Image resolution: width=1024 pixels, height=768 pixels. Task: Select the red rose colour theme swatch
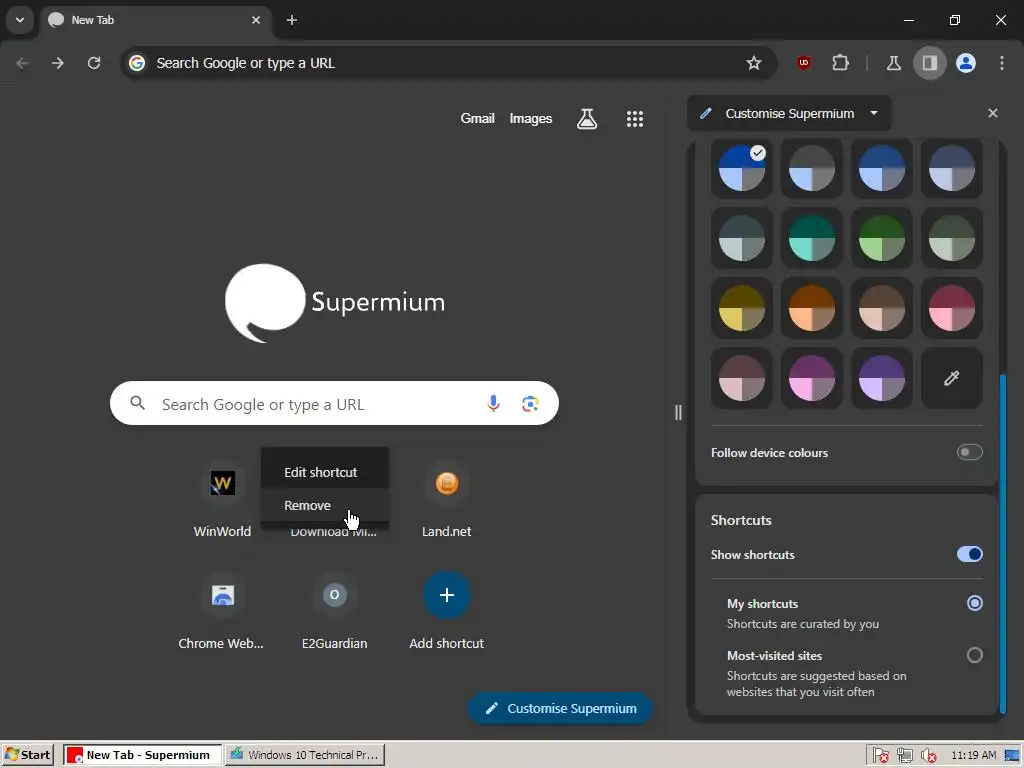point(952,308)
